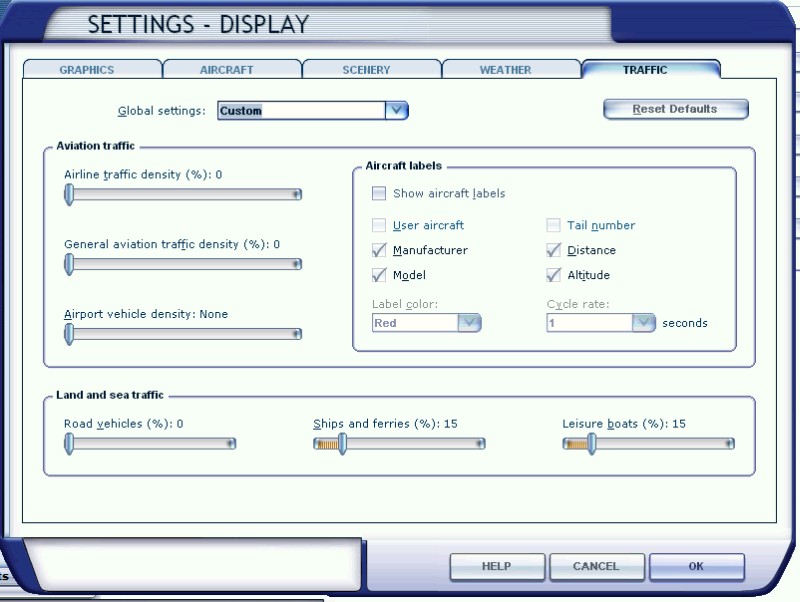Viewport: 800px width, 602px height.
Task: Click the Reset Defaults button
Action: click(x=675, y=109)
